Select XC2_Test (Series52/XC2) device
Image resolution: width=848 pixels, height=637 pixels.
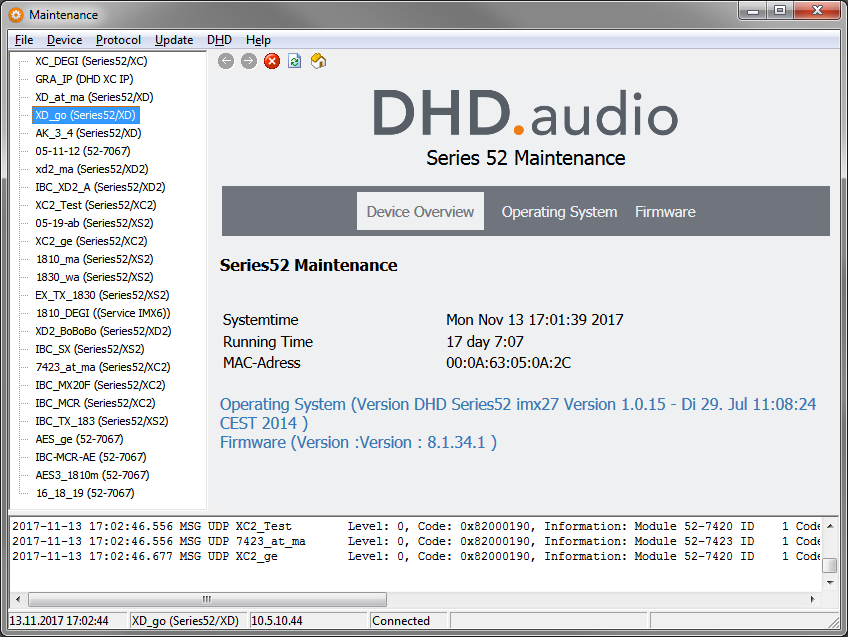(96, 205)
